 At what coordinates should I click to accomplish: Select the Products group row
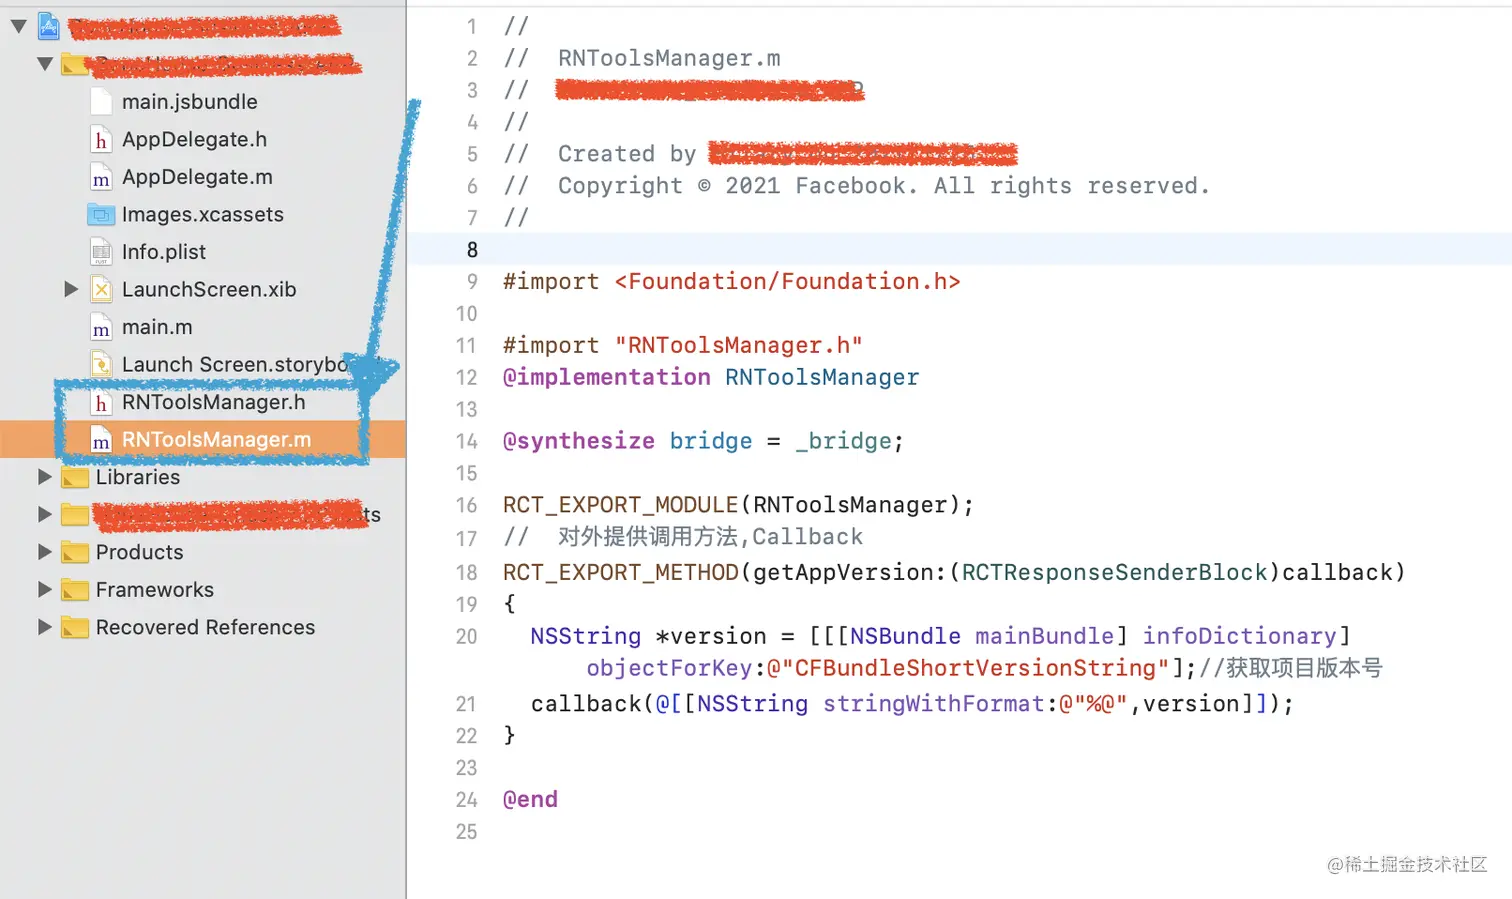[139, 552]
